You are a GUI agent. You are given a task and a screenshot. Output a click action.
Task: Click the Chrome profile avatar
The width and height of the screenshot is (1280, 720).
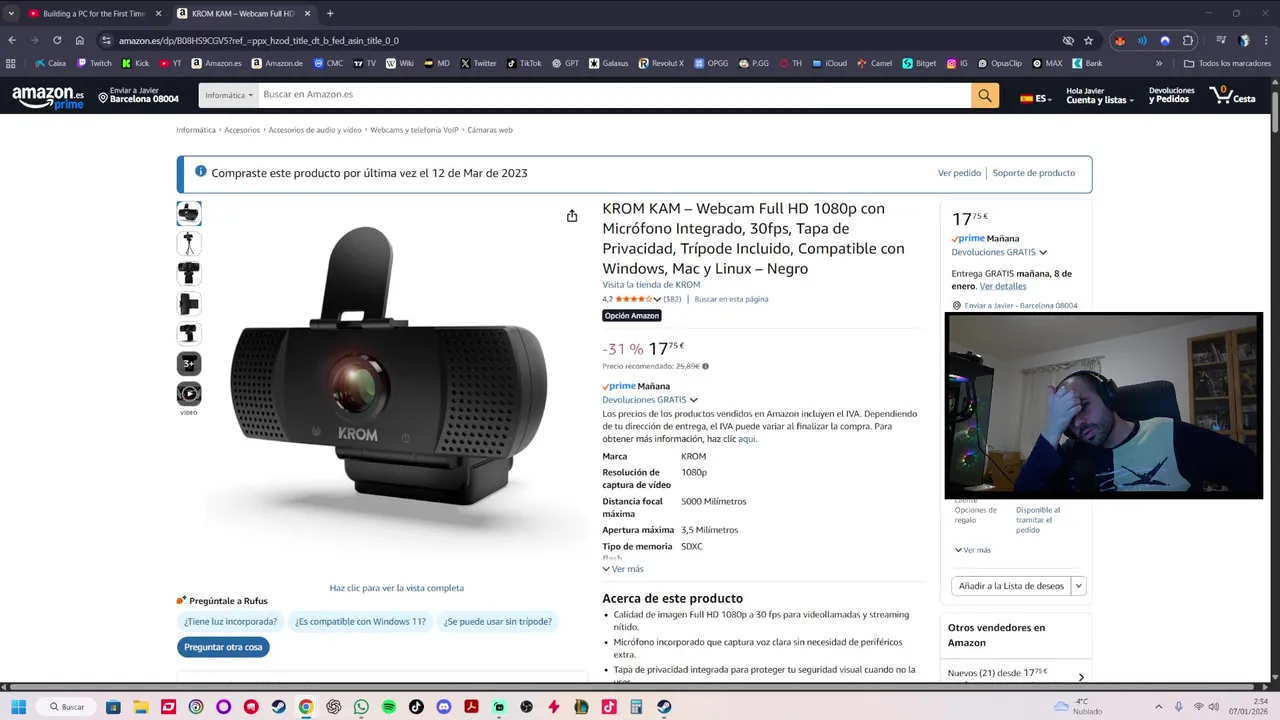click(x=1244, y=40)
